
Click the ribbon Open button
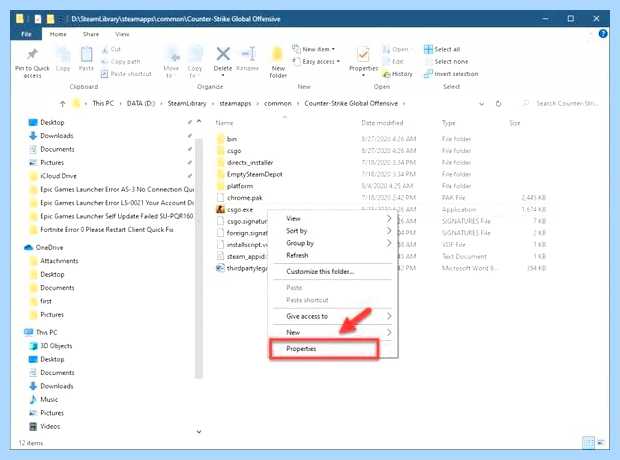[395, 49]
